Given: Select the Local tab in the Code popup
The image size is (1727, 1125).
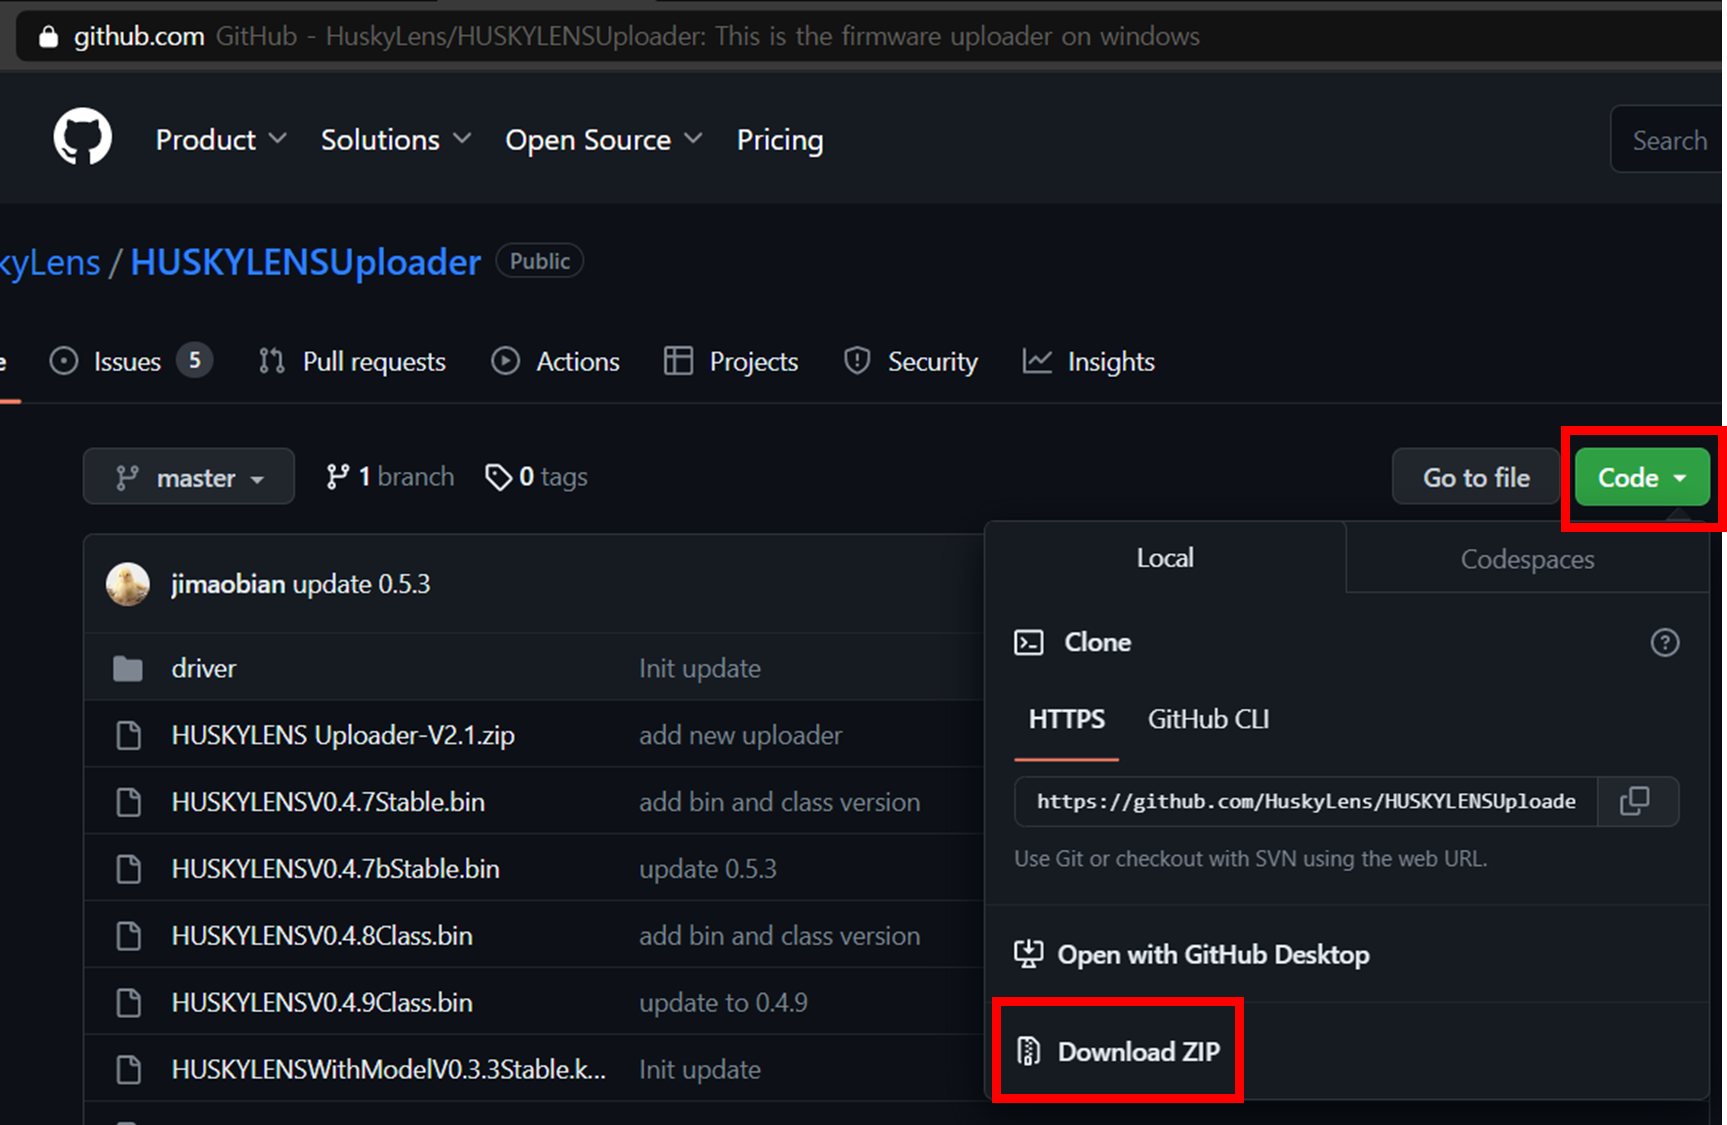Looking at the screenshot, I should [1165, 558].
